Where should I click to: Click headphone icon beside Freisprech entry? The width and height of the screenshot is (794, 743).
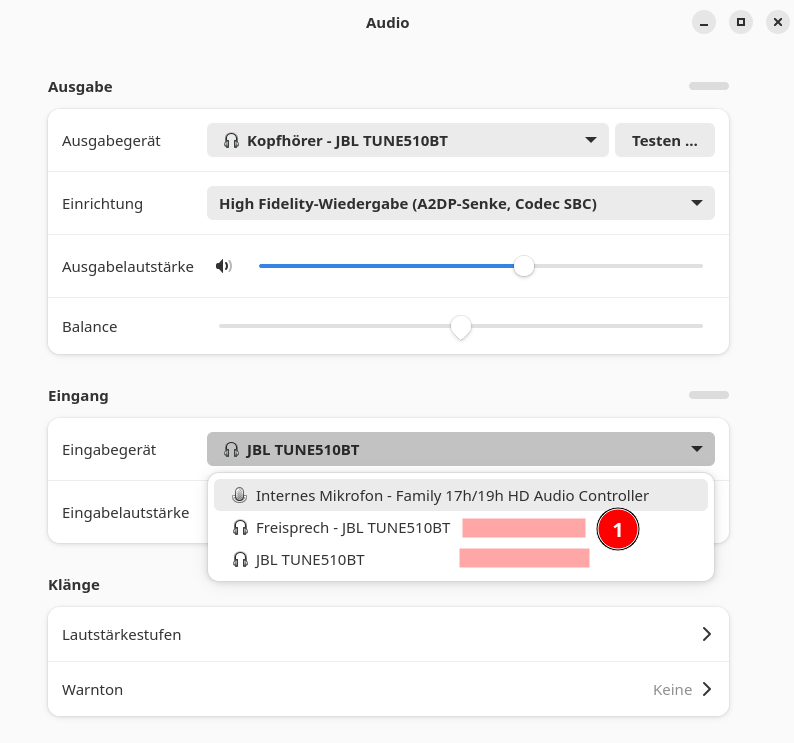click(x=240, y=528)
